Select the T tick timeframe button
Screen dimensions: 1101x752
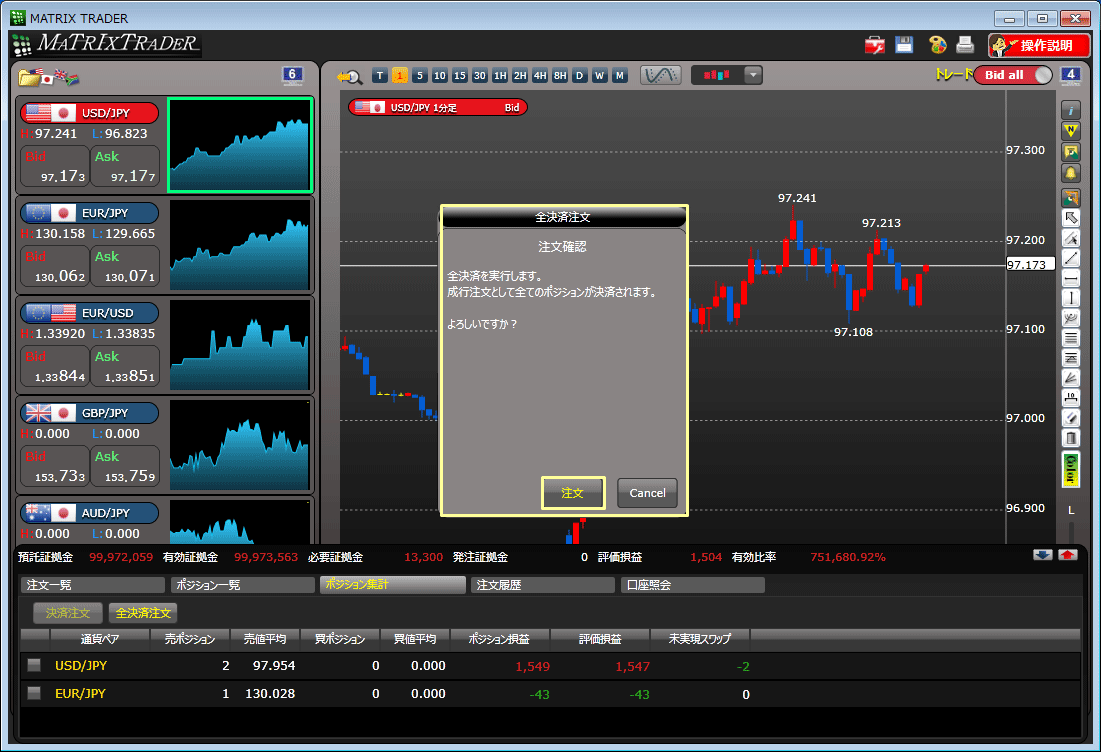380,76
